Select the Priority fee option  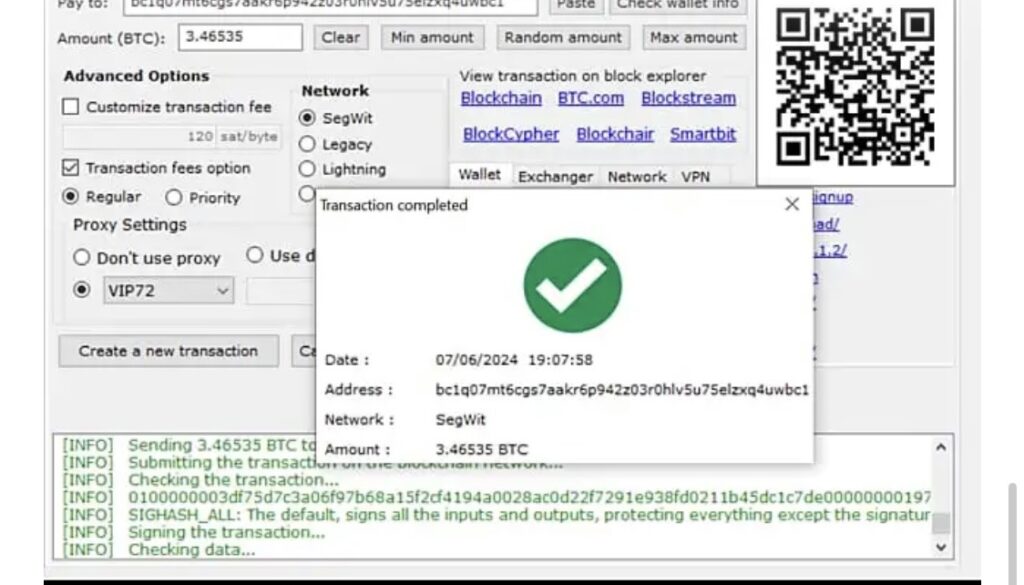point(174,197)
